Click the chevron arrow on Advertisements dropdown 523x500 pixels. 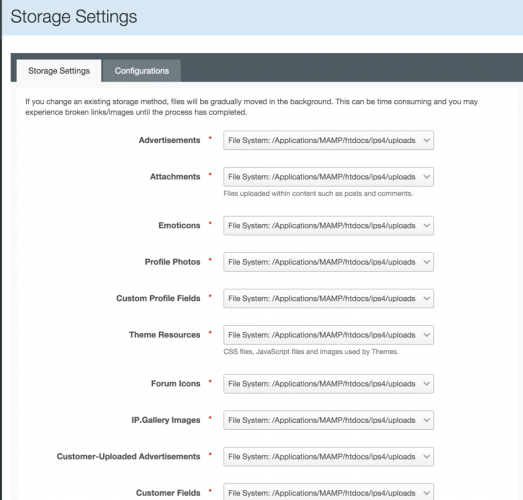coord(427,140)
